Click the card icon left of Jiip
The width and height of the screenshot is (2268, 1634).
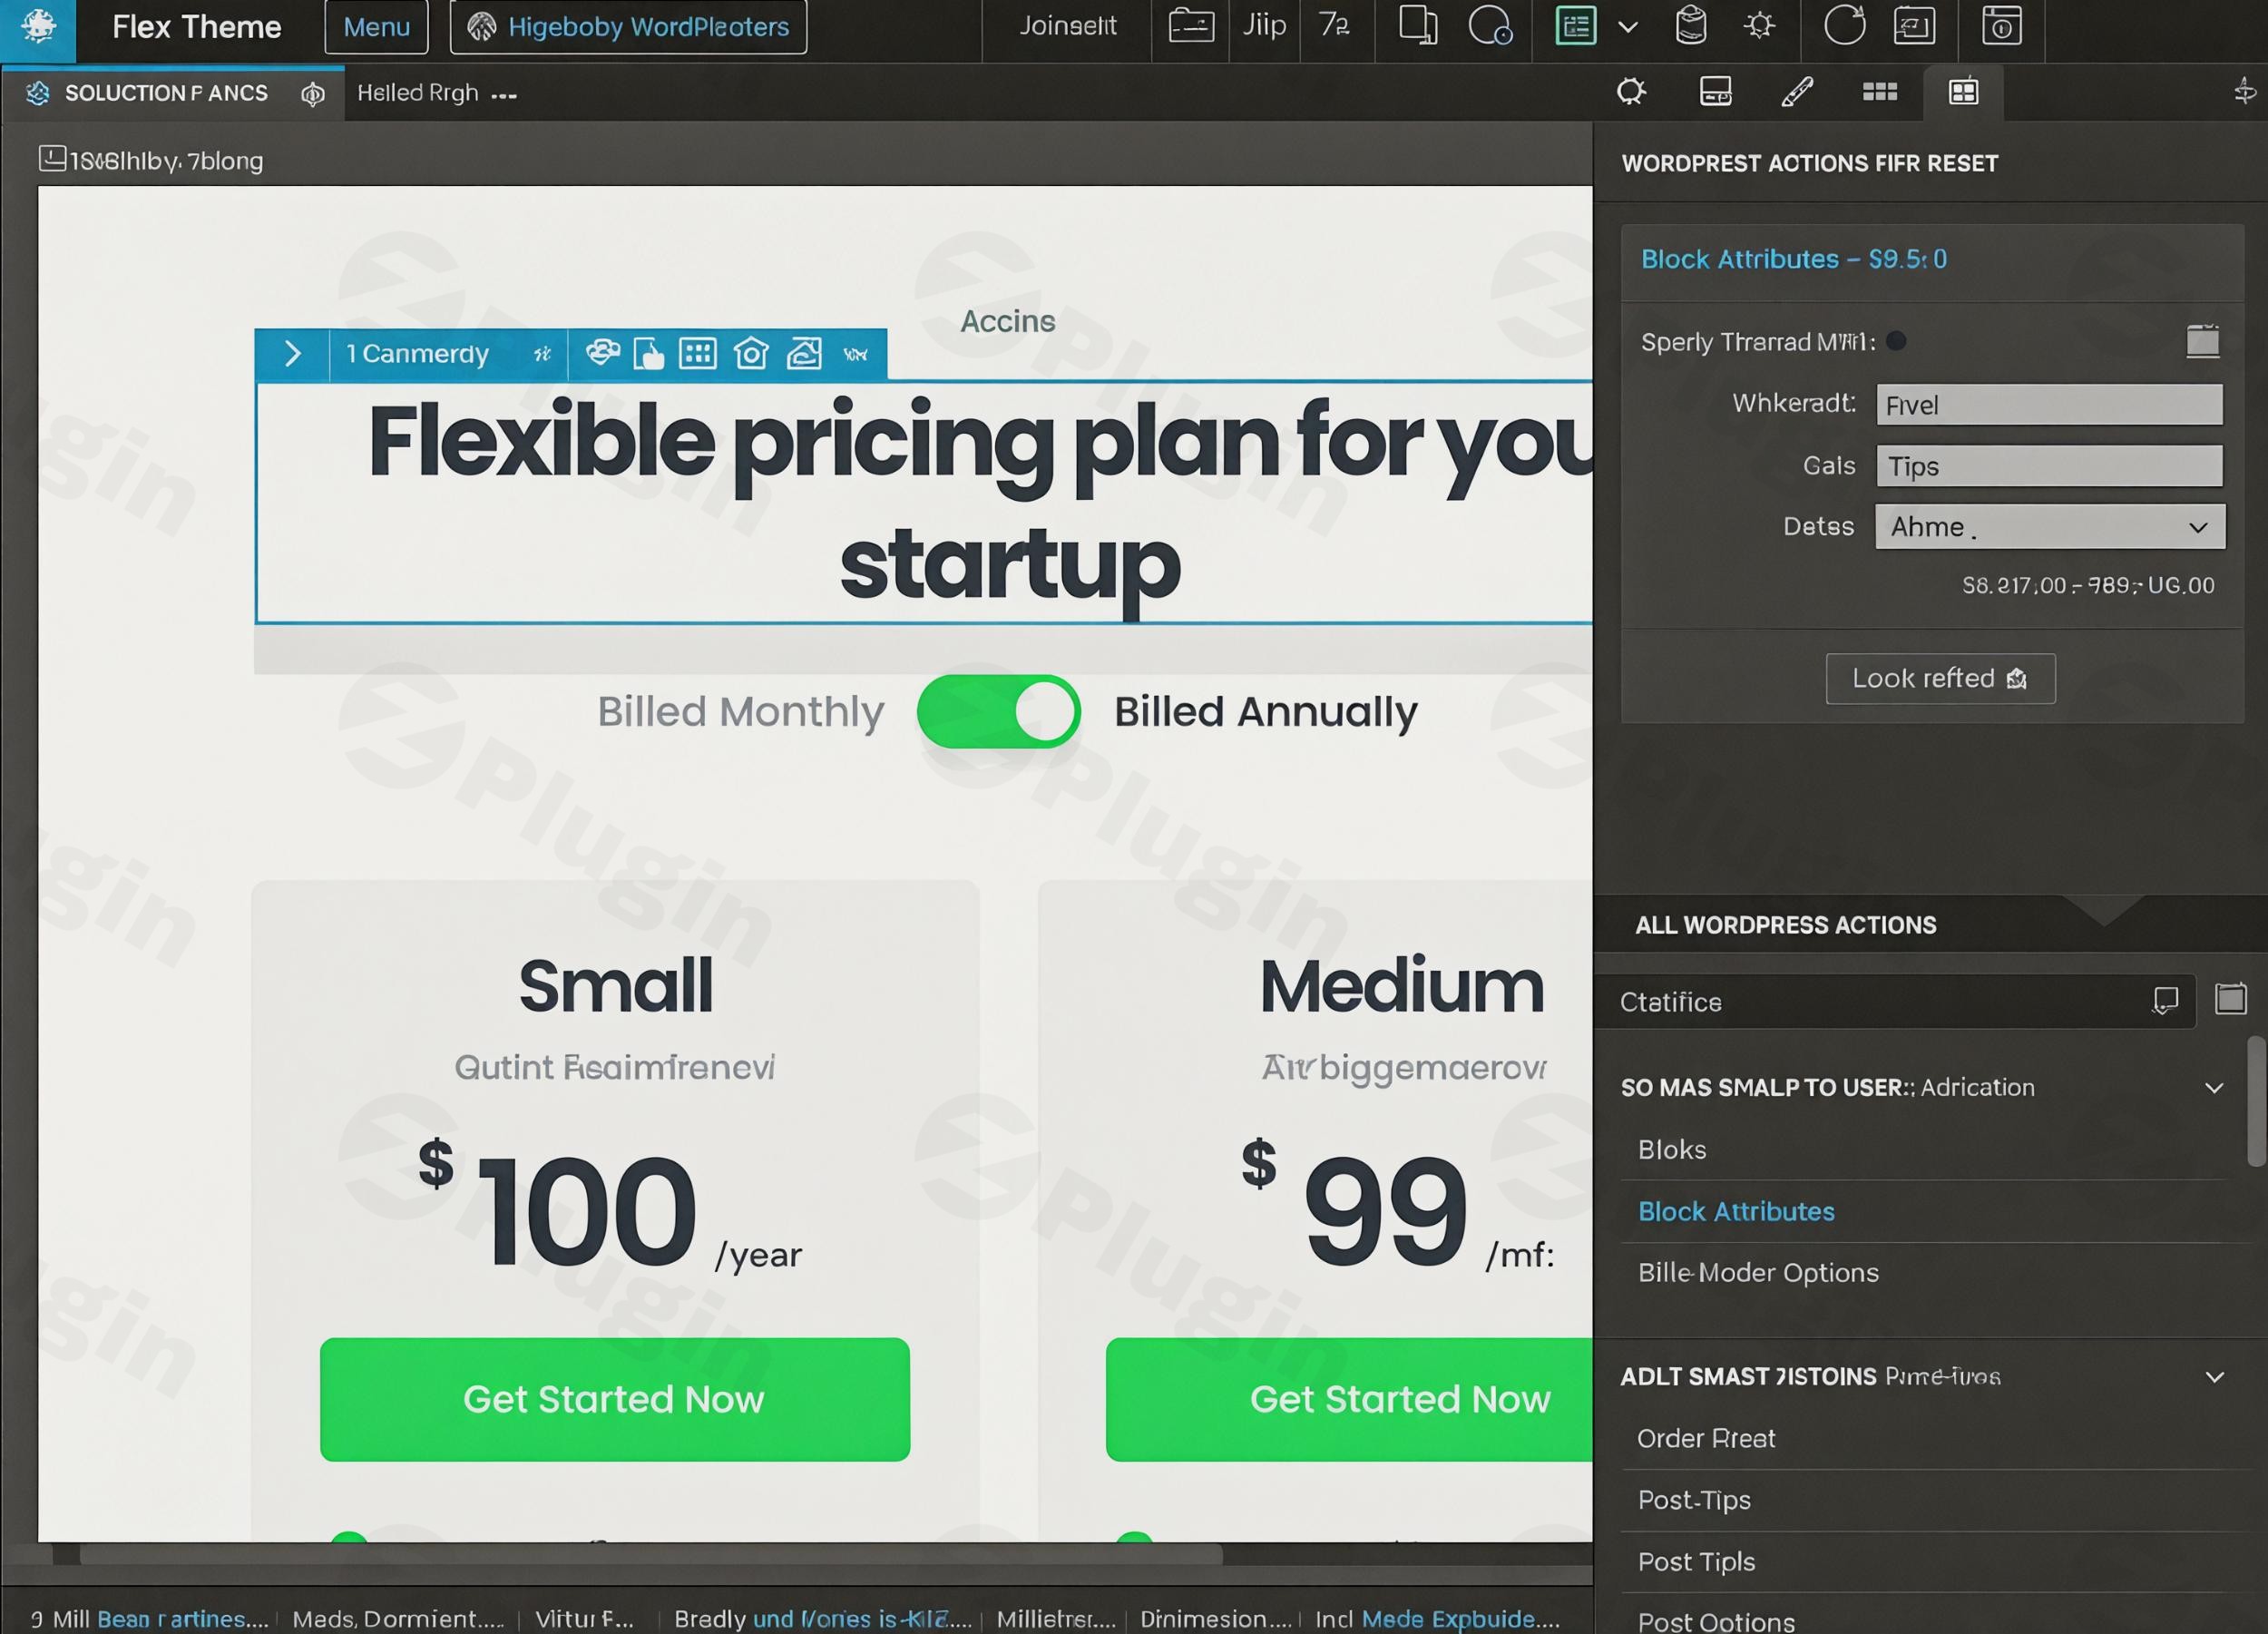[x=1191, y=25]
